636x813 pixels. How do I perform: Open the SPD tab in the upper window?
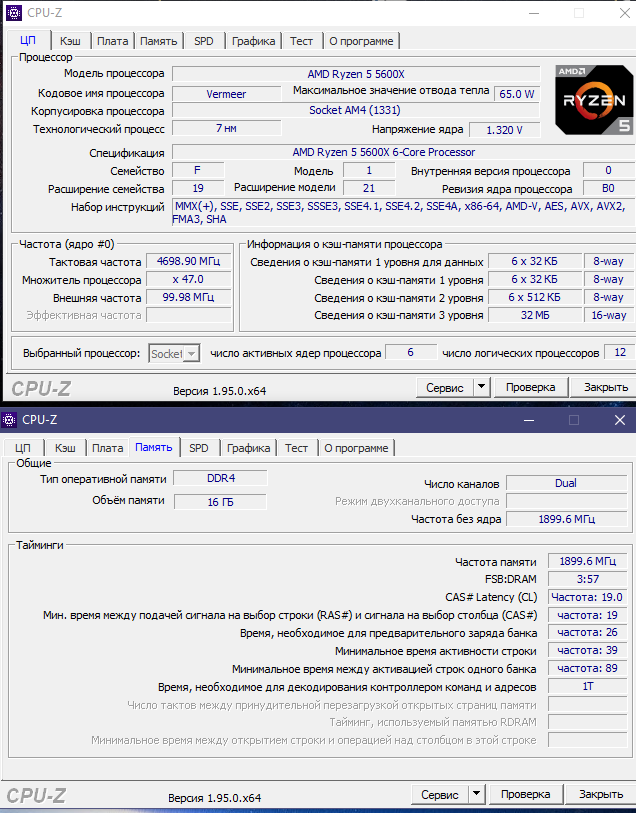coord(204,41)
